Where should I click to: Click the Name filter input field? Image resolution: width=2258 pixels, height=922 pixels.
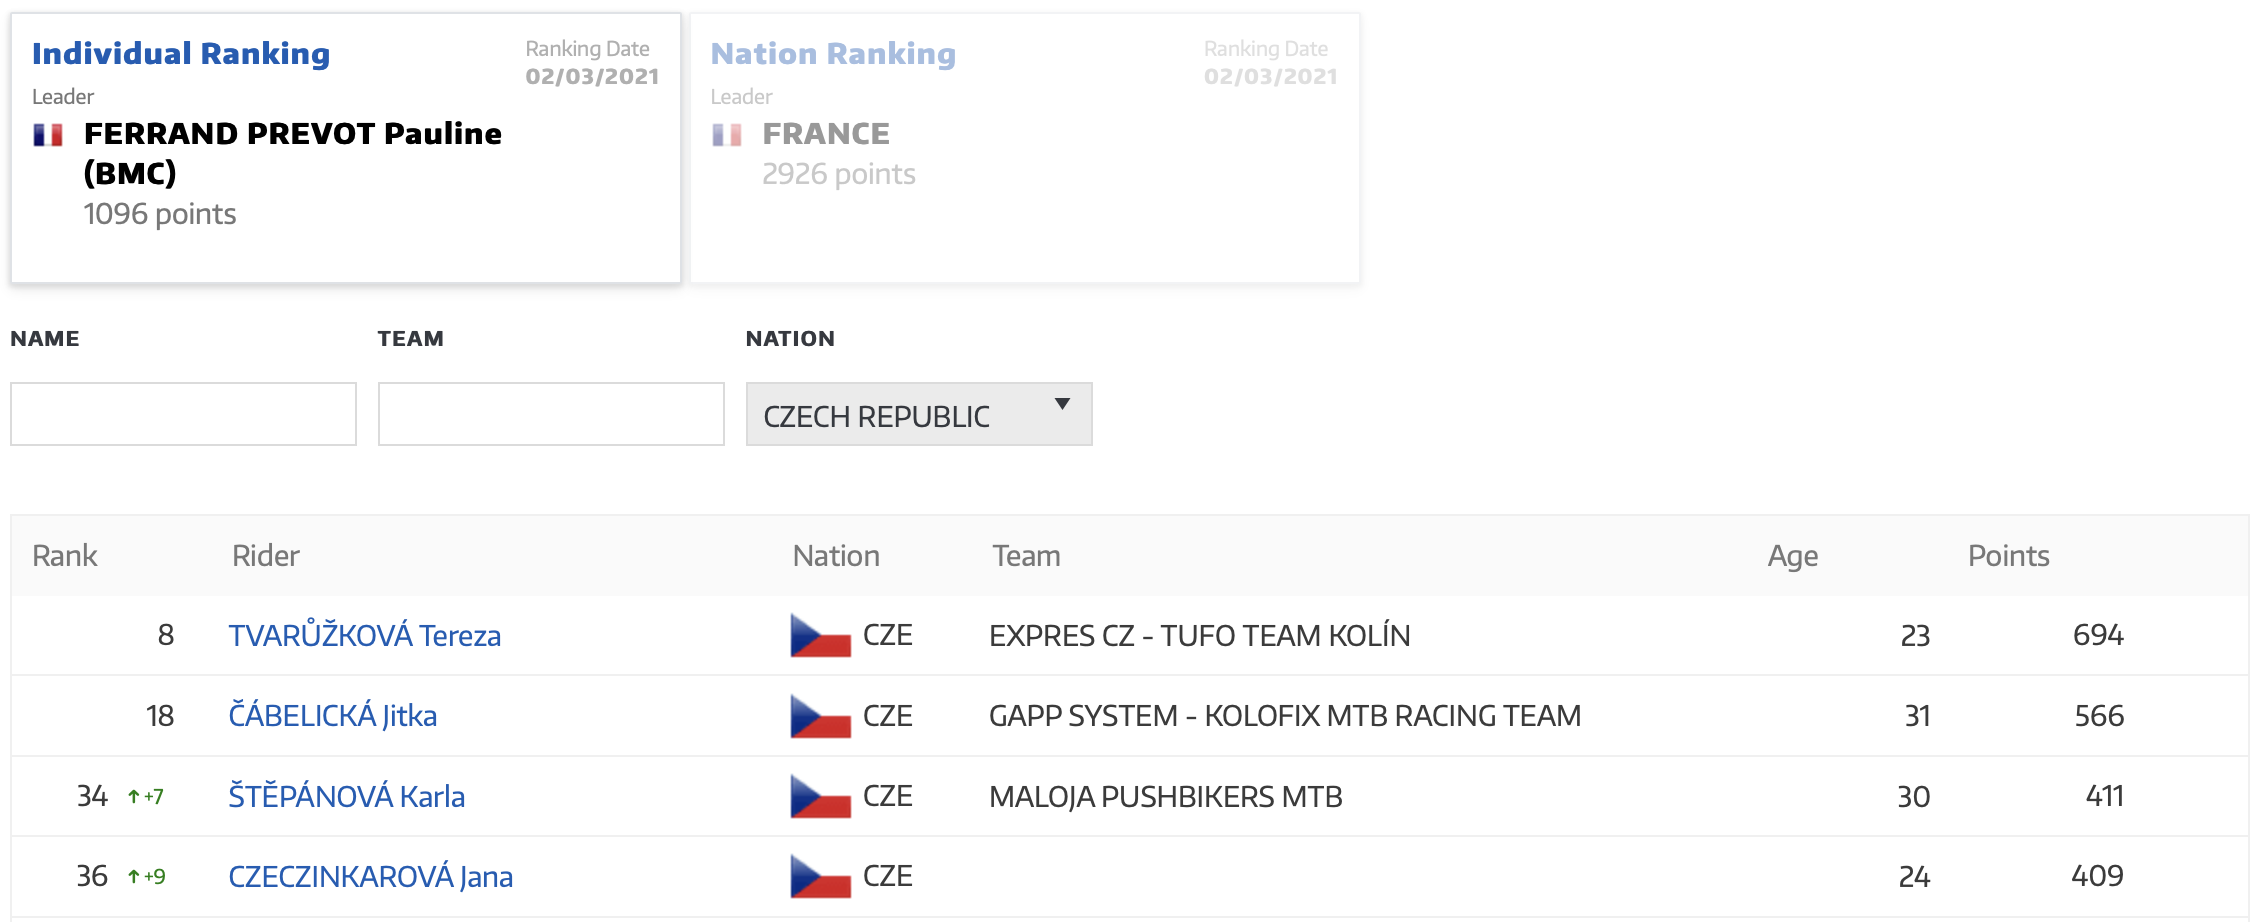(x=183, y=414)
